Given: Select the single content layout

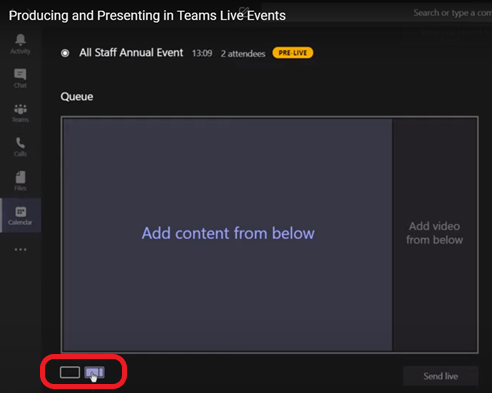Looking at the screenshot, I should click(x=70, y=372).
